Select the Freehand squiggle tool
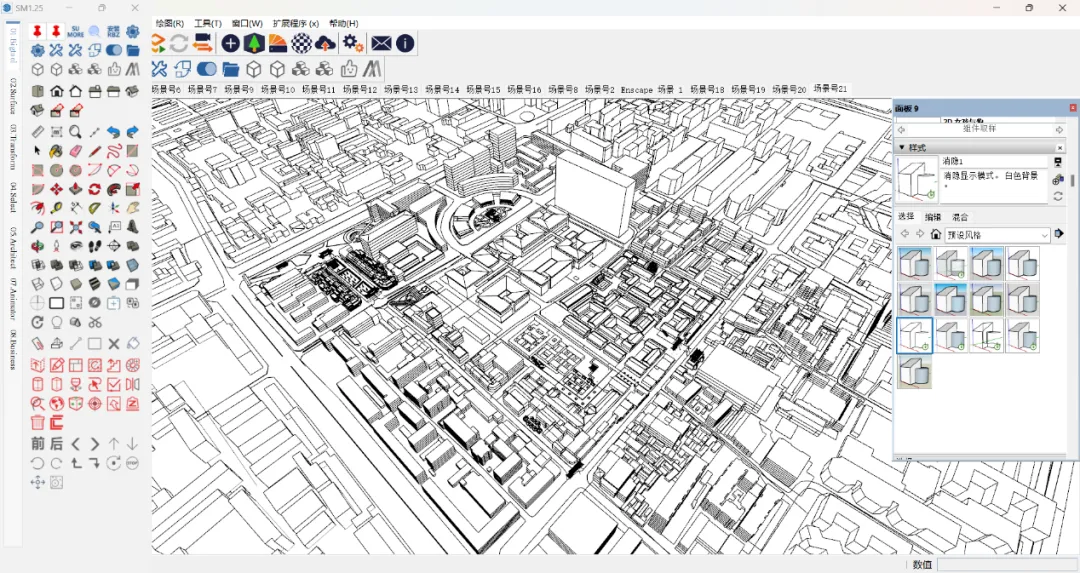The width and height of the screenshot is (1080, 573). coord(114,151)
